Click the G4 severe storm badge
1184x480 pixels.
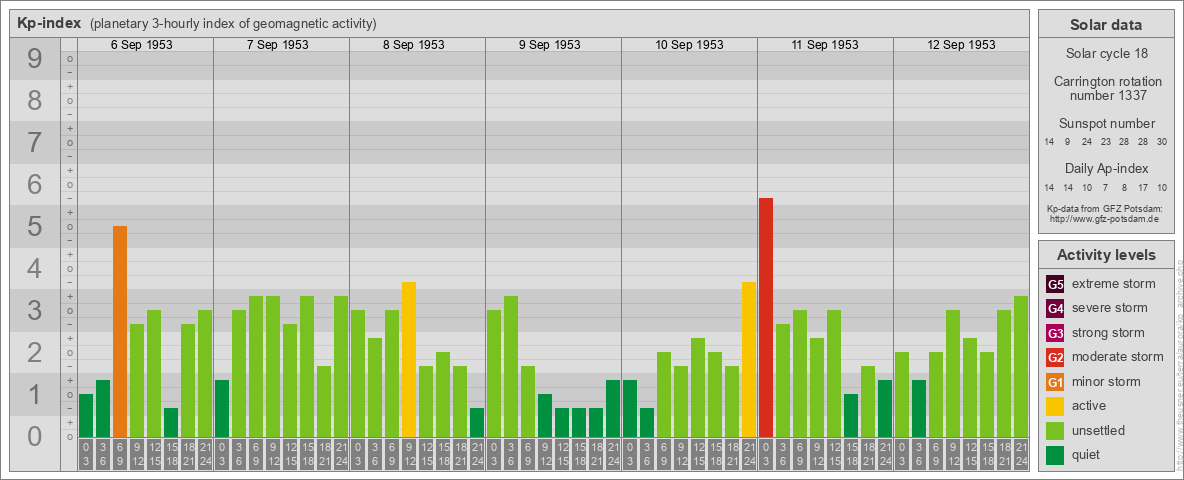(x=1055, y=308)
